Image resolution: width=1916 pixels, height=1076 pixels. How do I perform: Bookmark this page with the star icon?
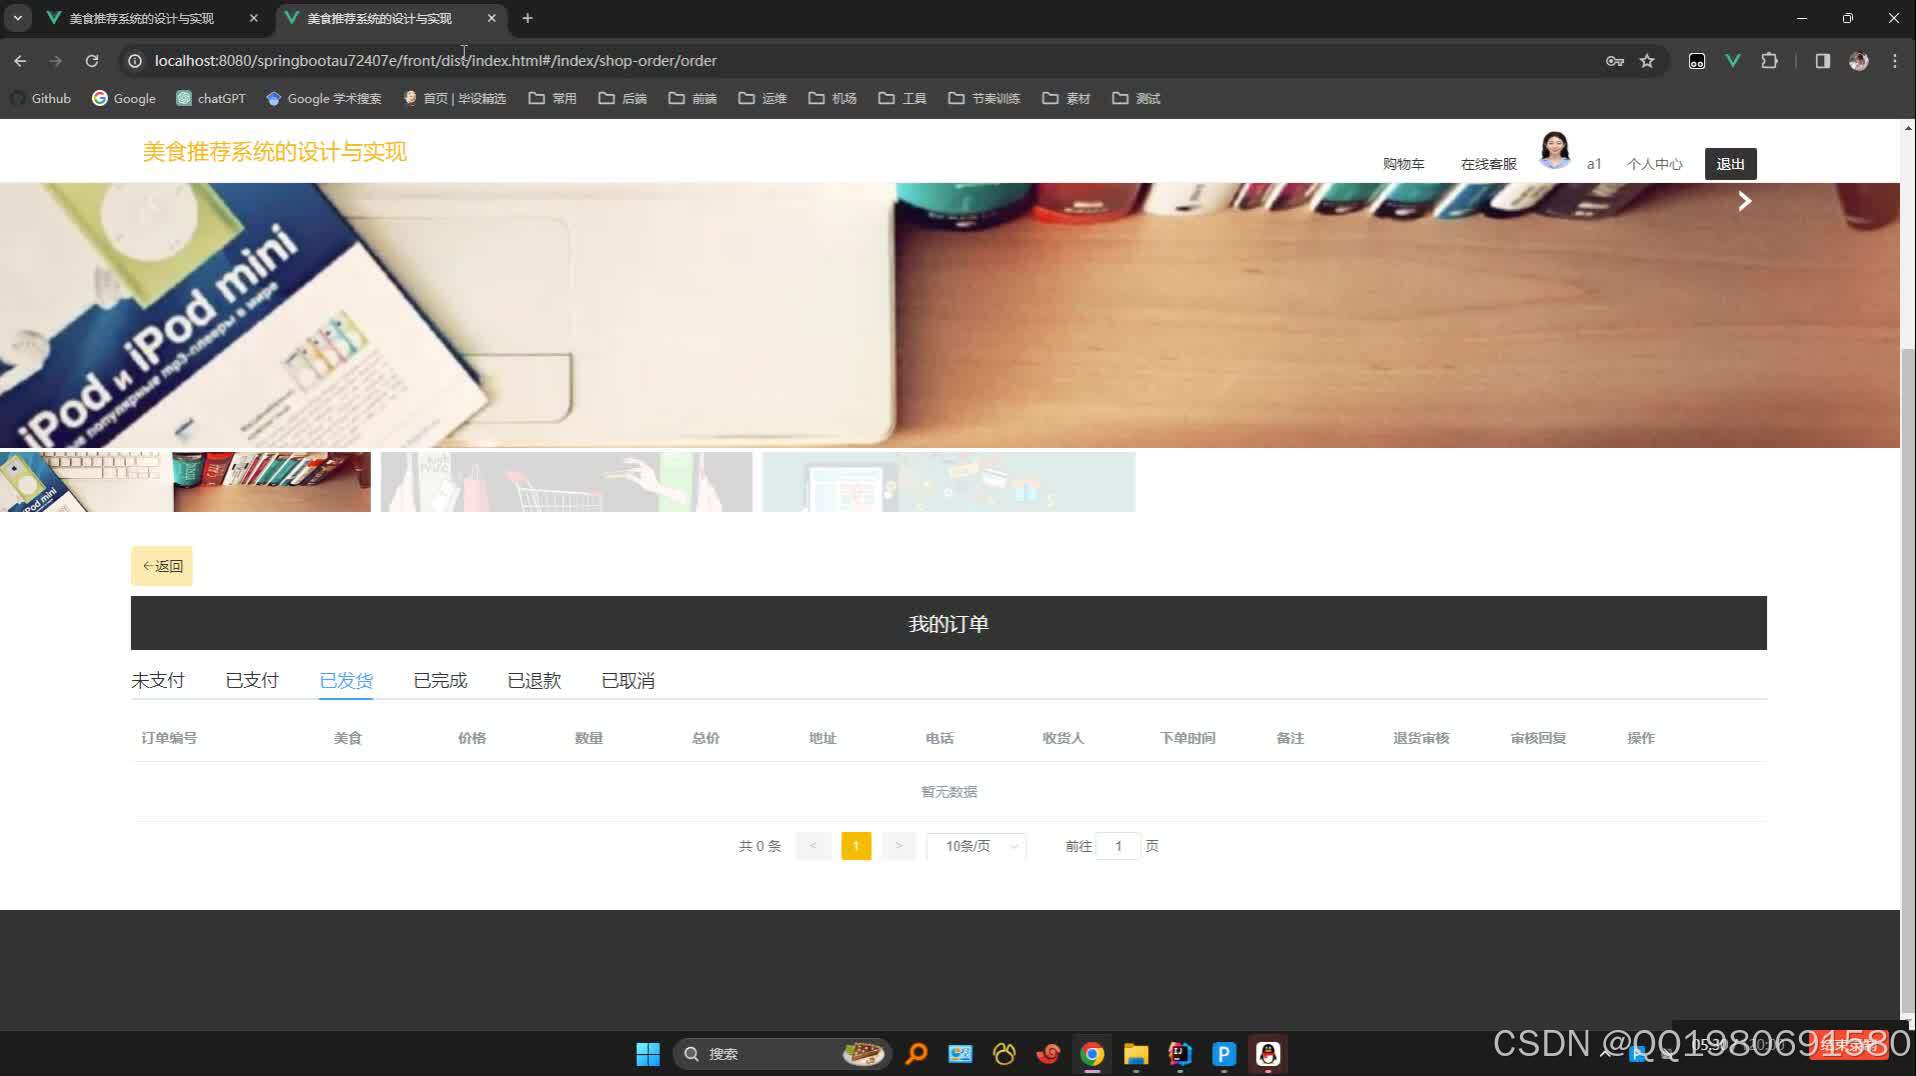(1647, 61)
